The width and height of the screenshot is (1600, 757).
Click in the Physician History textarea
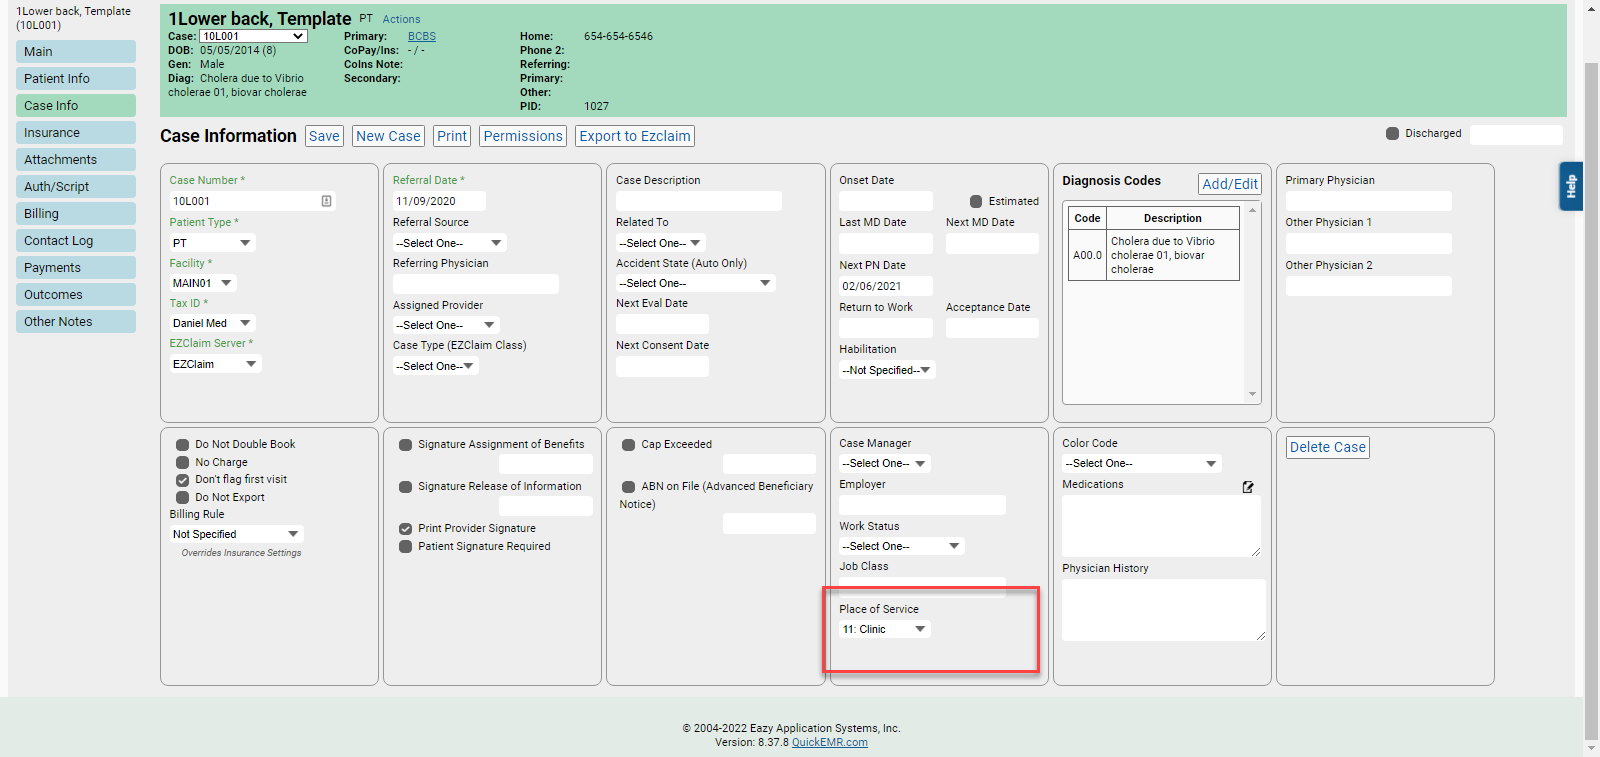[x=1164, y=610]
